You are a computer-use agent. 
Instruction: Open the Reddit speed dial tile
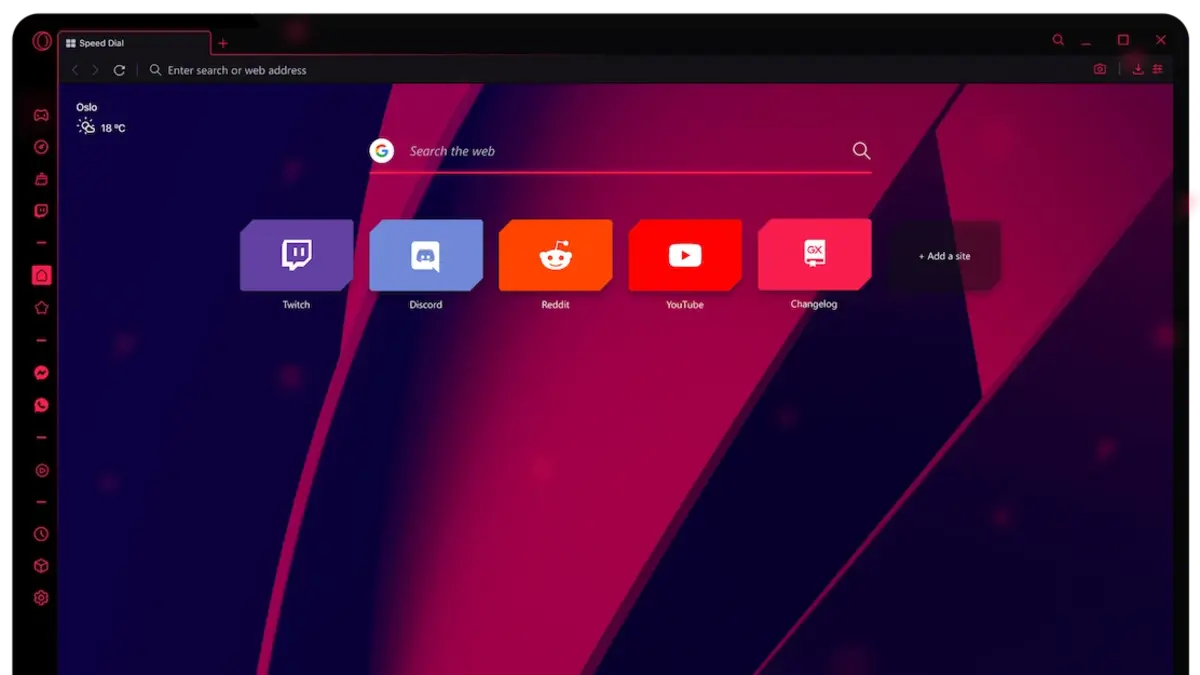[x=555, y=255]
